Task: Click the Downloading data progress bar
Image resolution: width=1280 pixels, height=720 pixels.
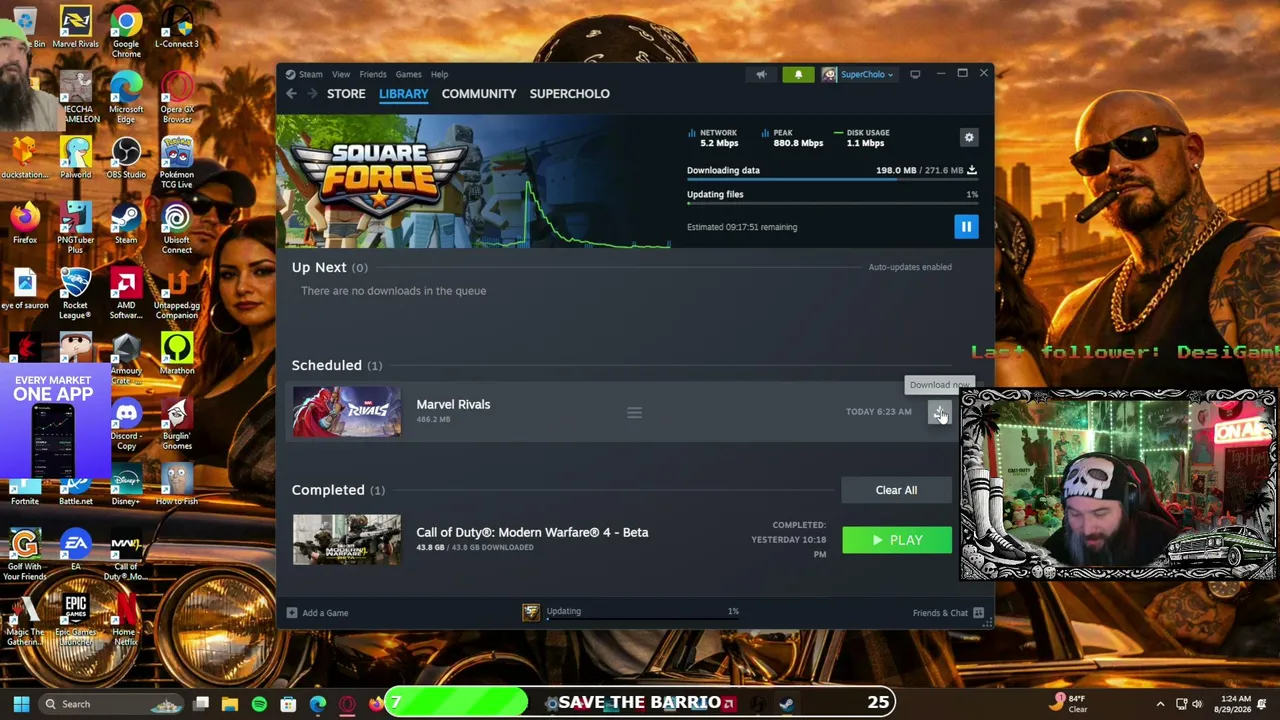Action: tap(832, 180)
